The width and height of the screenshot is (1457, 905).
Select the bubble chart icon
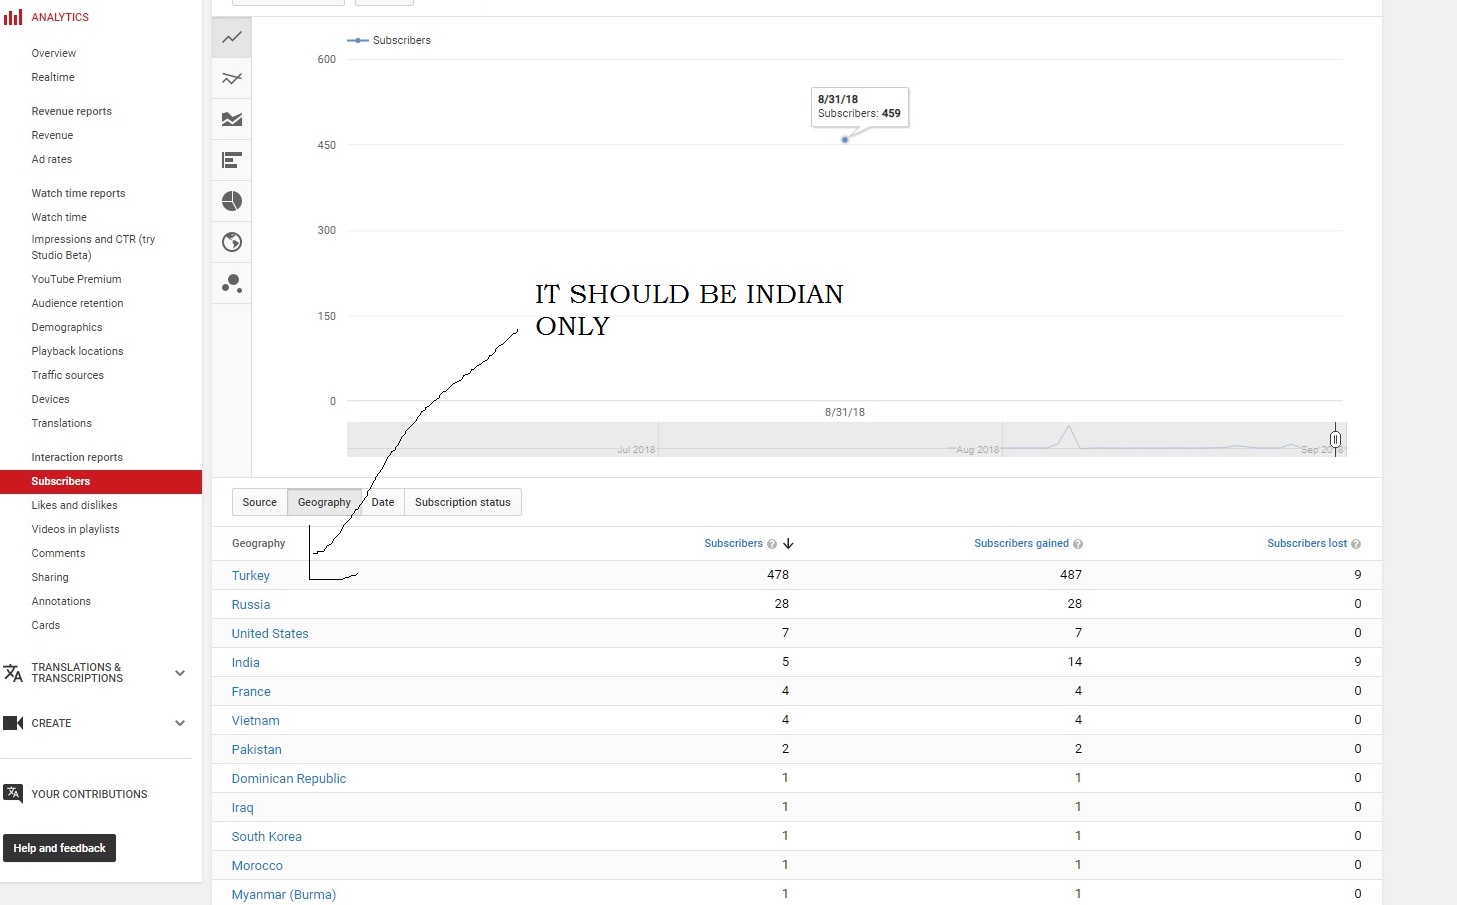(232, 284)
